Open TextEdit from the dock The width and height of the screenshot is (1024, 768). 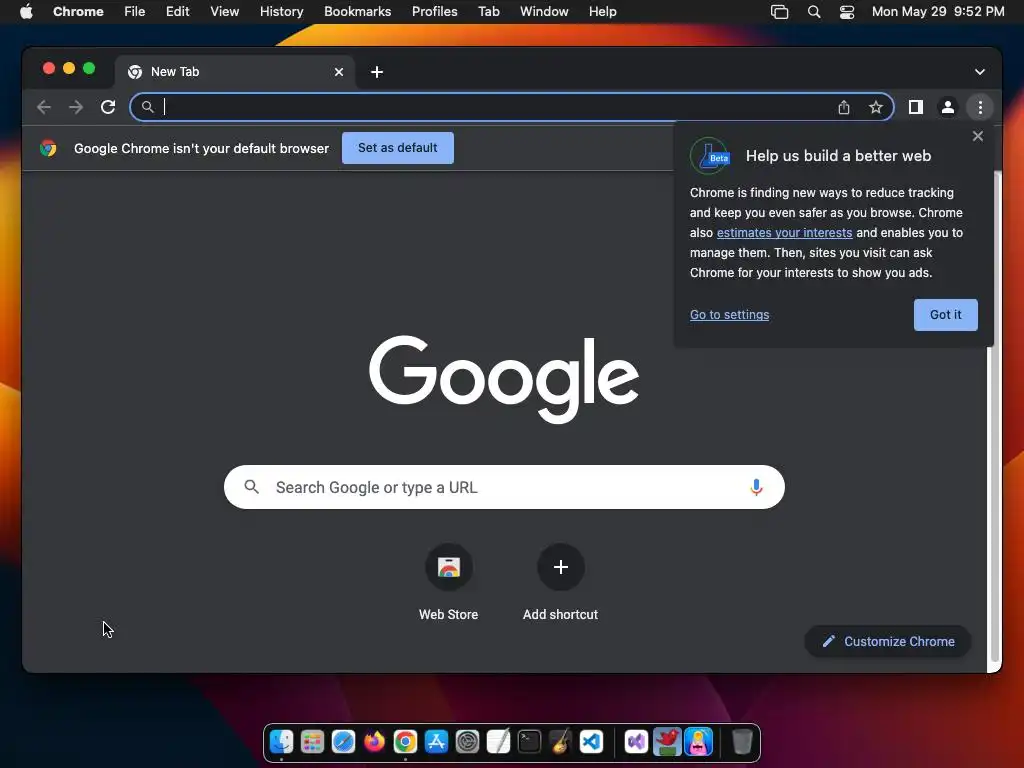tap(498, 742)
